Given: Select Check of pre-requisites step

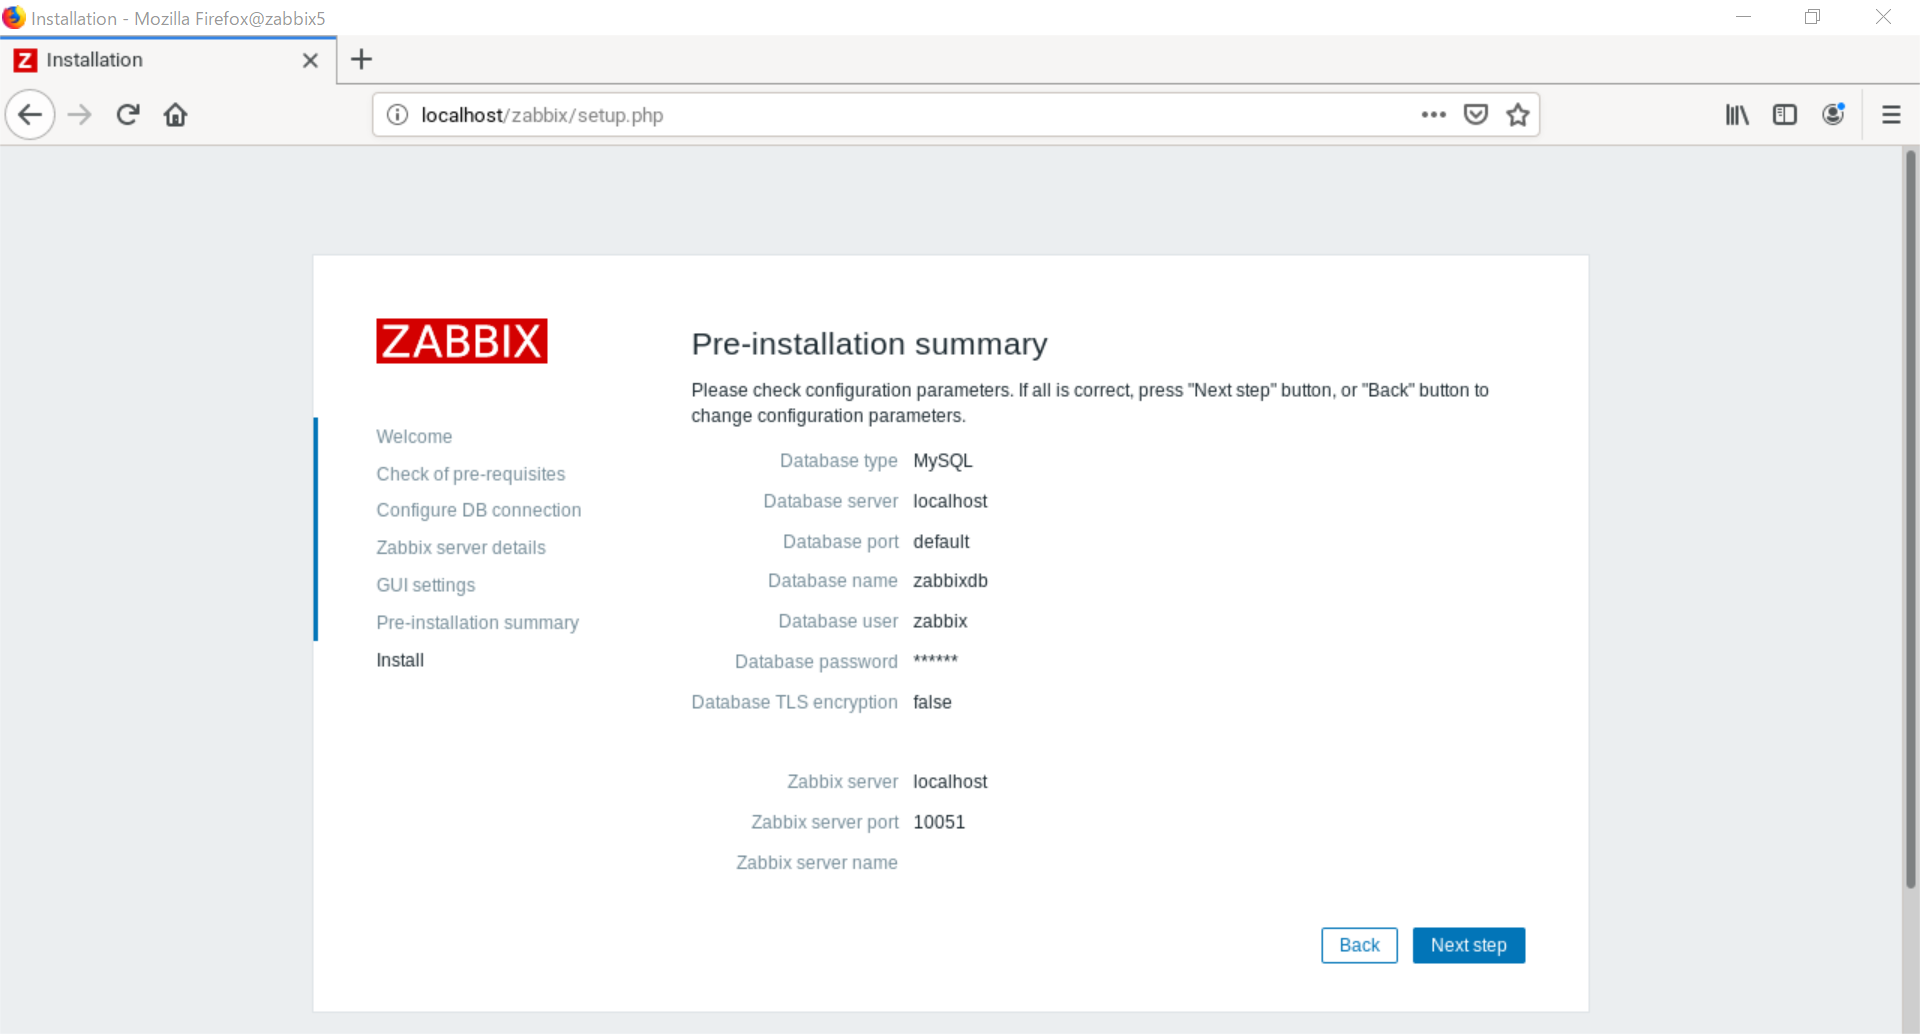Looking at the screenshot, I should coord(470,474).
